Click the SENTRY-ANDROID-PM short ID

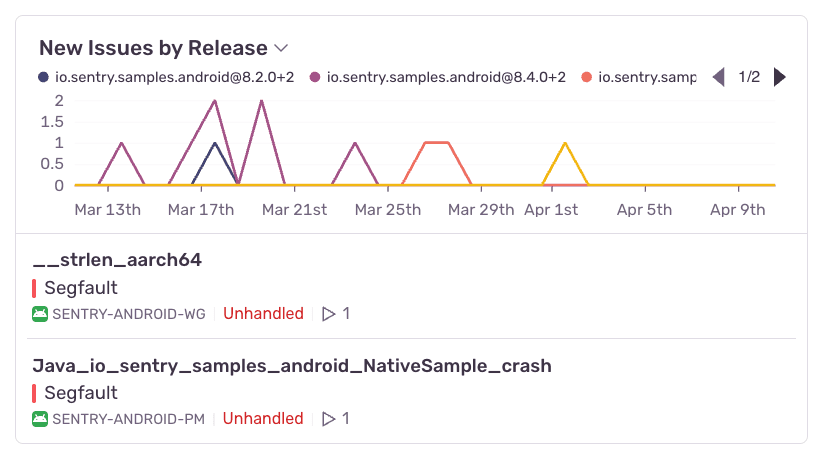point(128,419)
